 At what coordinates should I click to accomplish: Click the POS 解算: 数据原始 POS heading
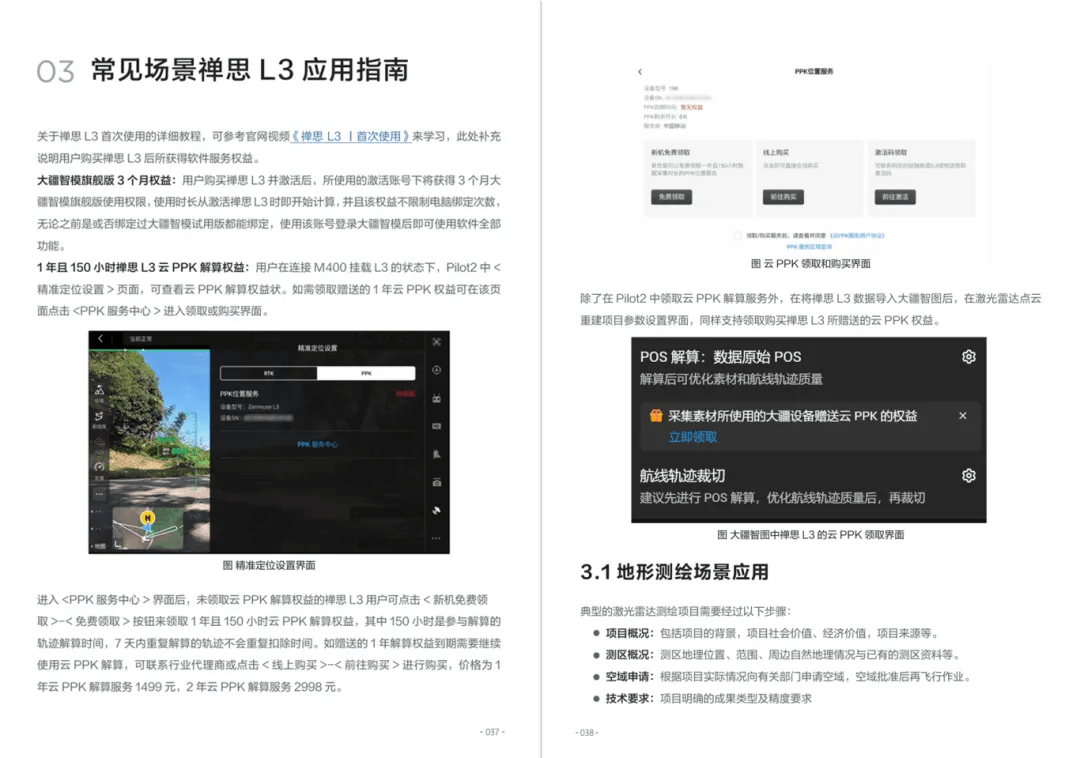720,357
